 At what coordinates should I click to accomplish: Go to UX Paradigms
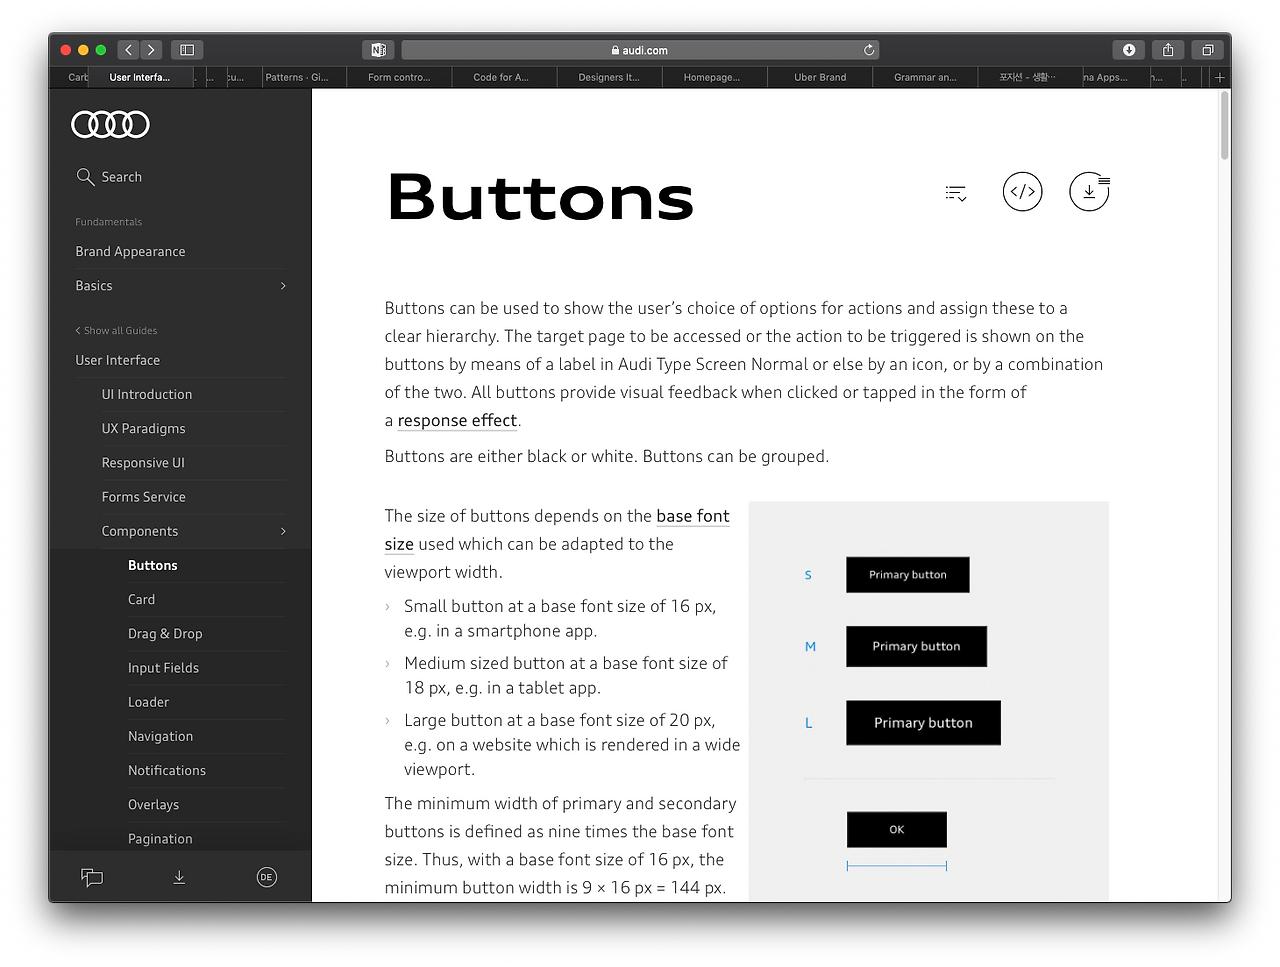pyautogui.click(x=144, y=429)
